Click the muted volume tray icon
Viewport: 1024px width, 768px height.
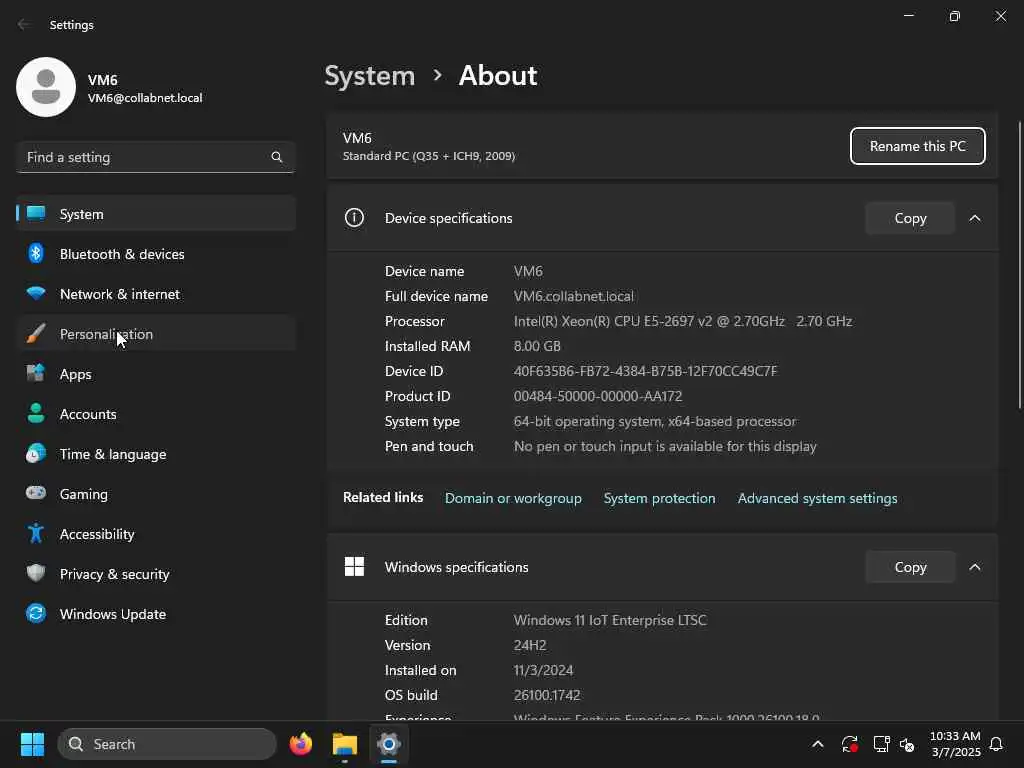tap(907, 744)
